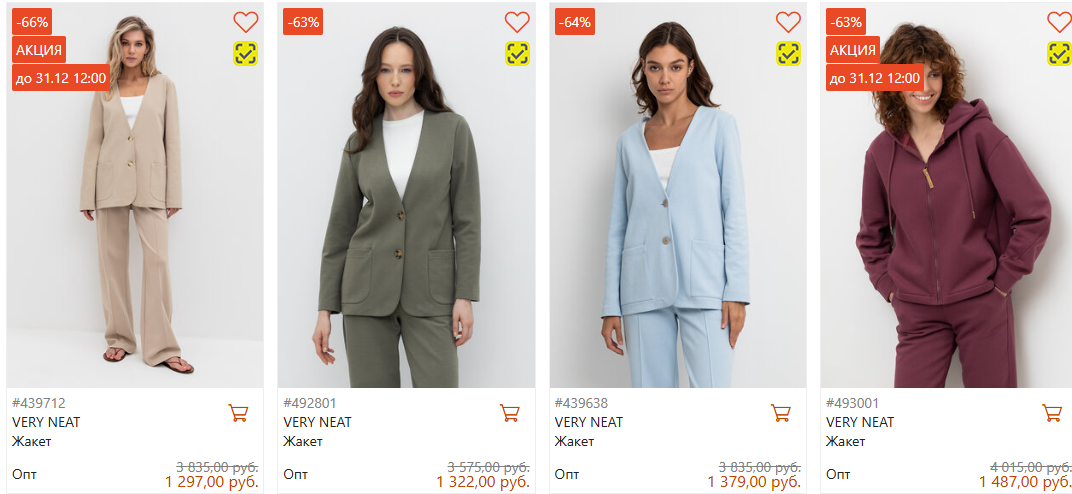The height and width of the screenshot is (494, 1072).
Task: Favorite the olive green jacket #492801
Action: pyautogui.click(x=517, y=22)
